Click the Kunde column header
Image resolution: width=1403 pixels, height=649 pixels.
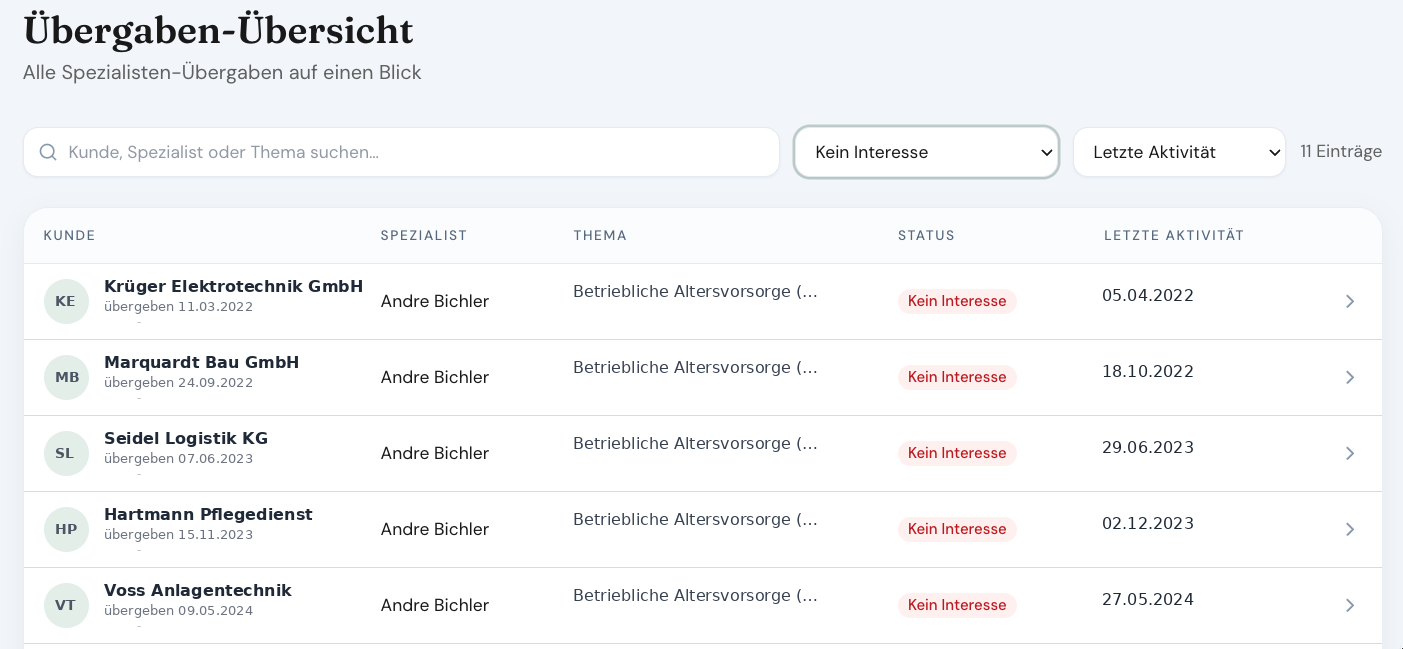[70, 236]
